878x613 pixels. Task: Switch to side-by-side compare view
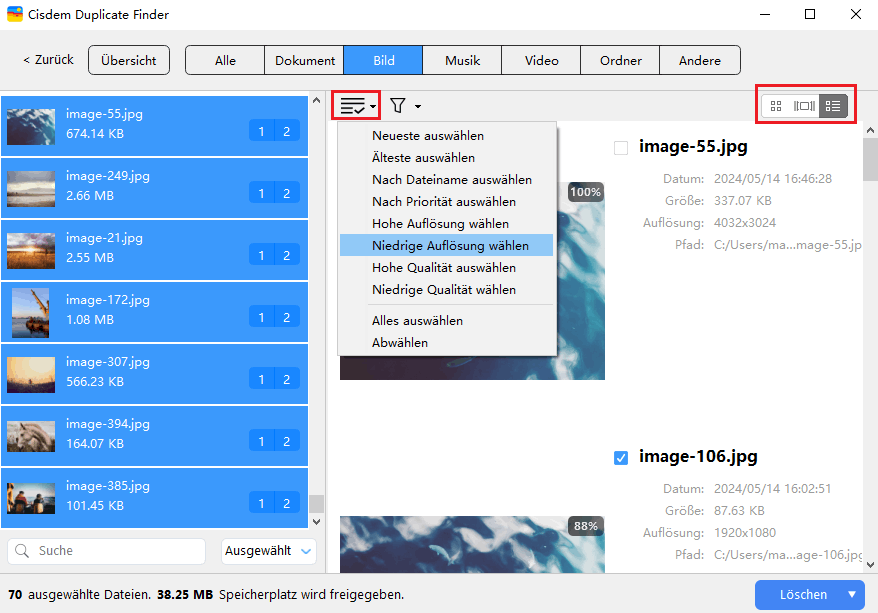(x=804, y=106)
